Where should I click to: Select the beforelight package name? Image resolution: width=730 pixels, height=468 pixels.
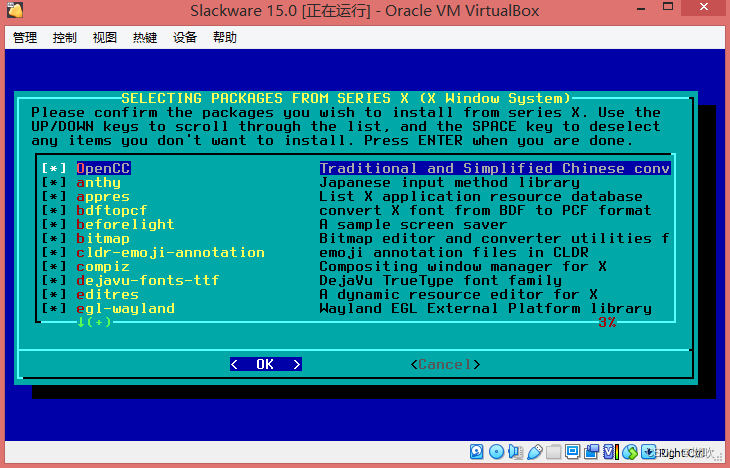pyautogui.click(x=125, y=224)
